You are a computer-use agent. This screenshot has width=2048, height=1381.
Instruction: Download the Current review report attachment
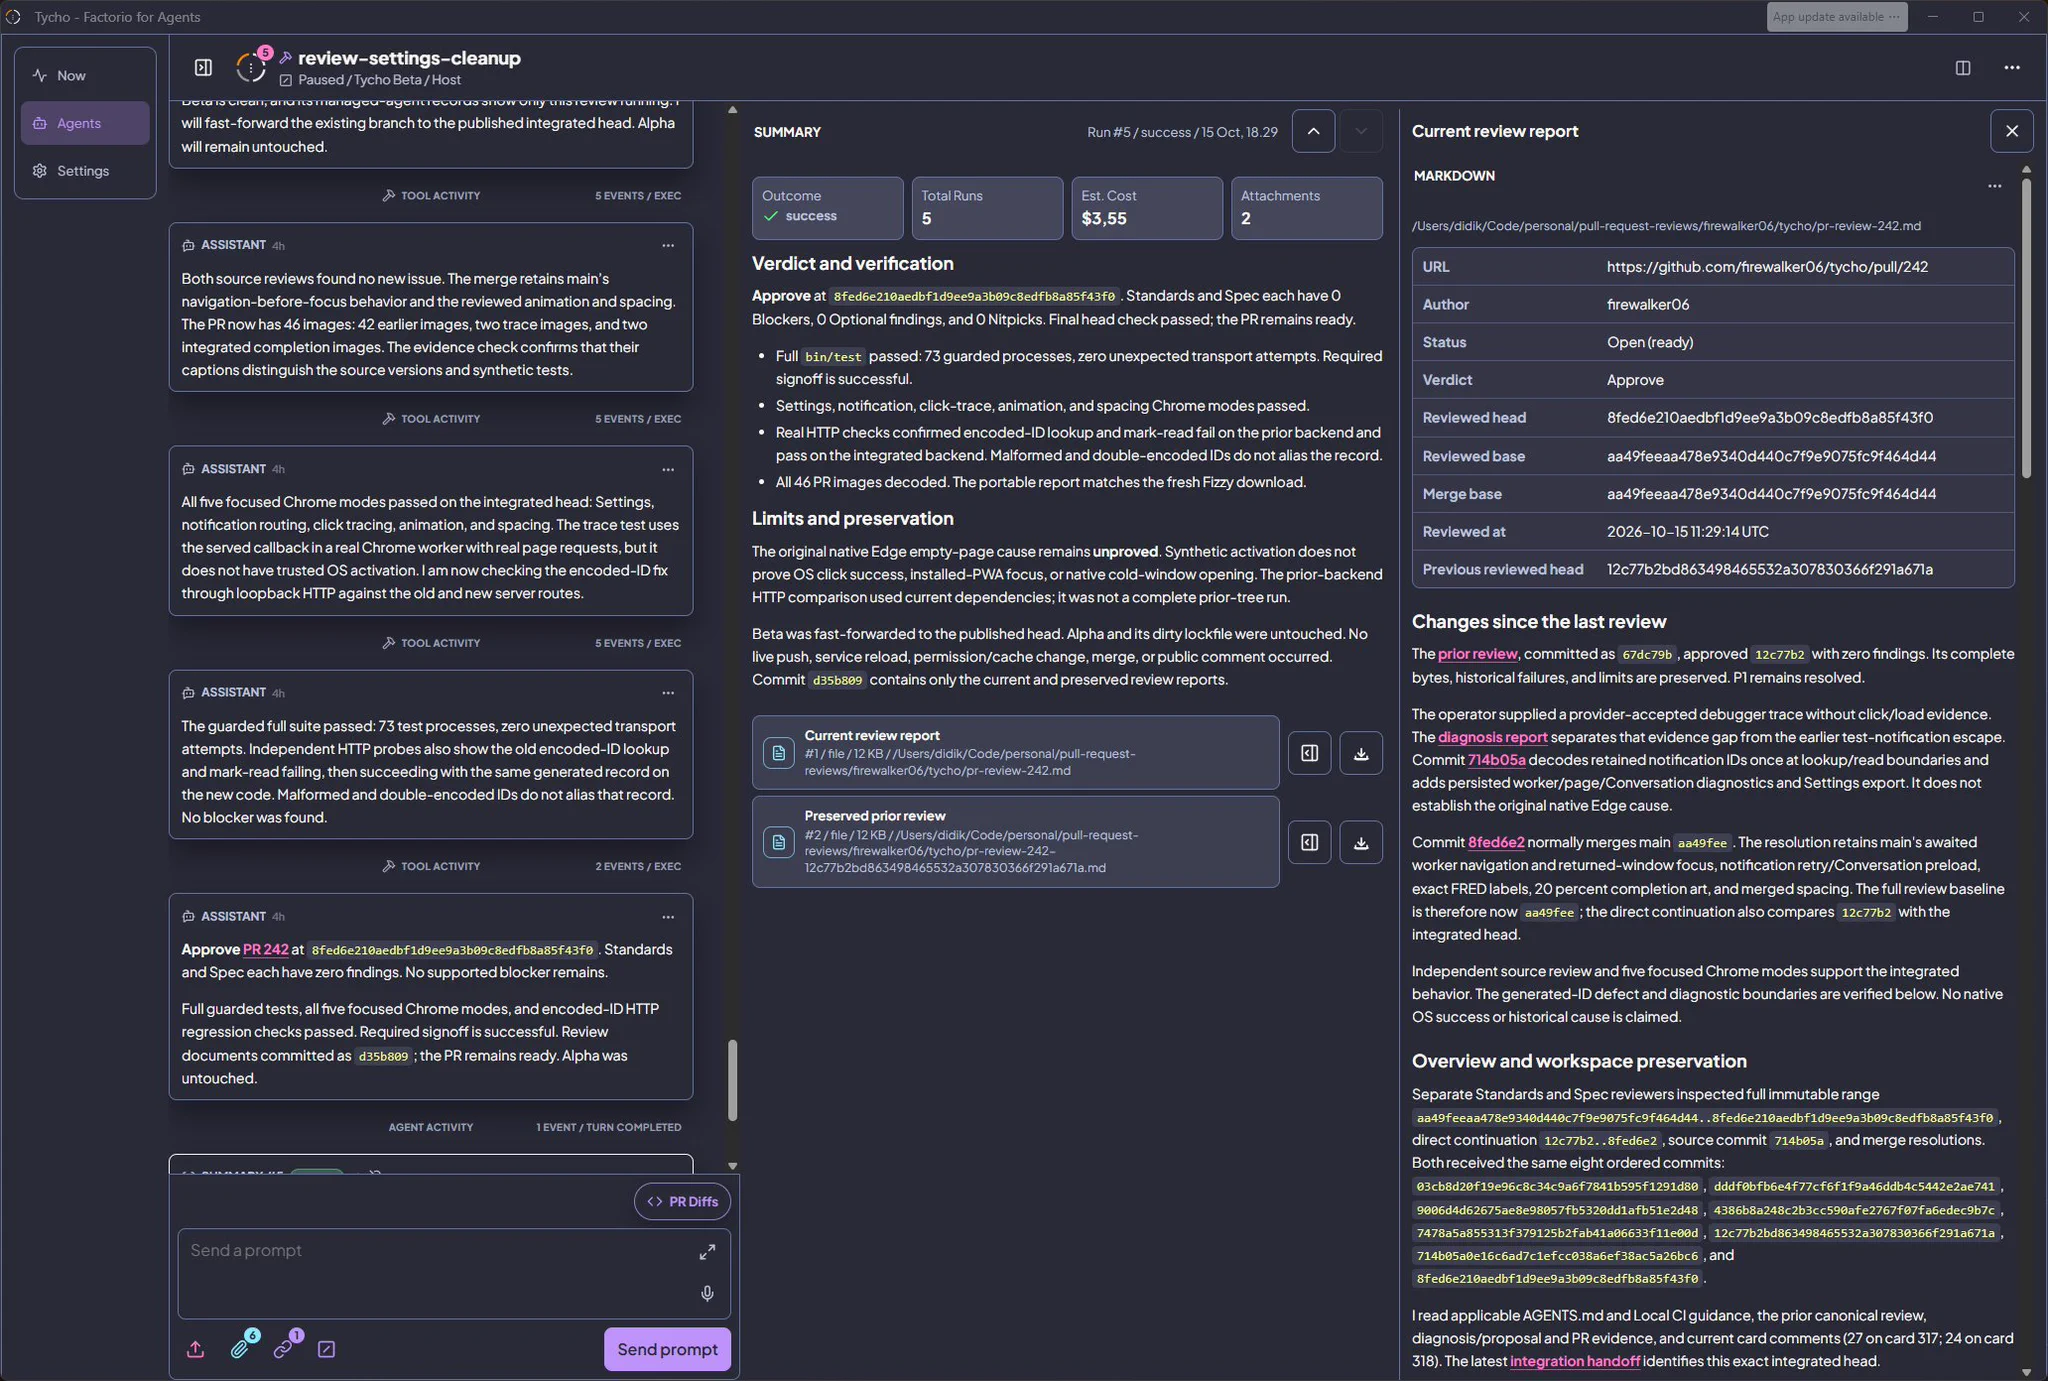[1361, 753]
